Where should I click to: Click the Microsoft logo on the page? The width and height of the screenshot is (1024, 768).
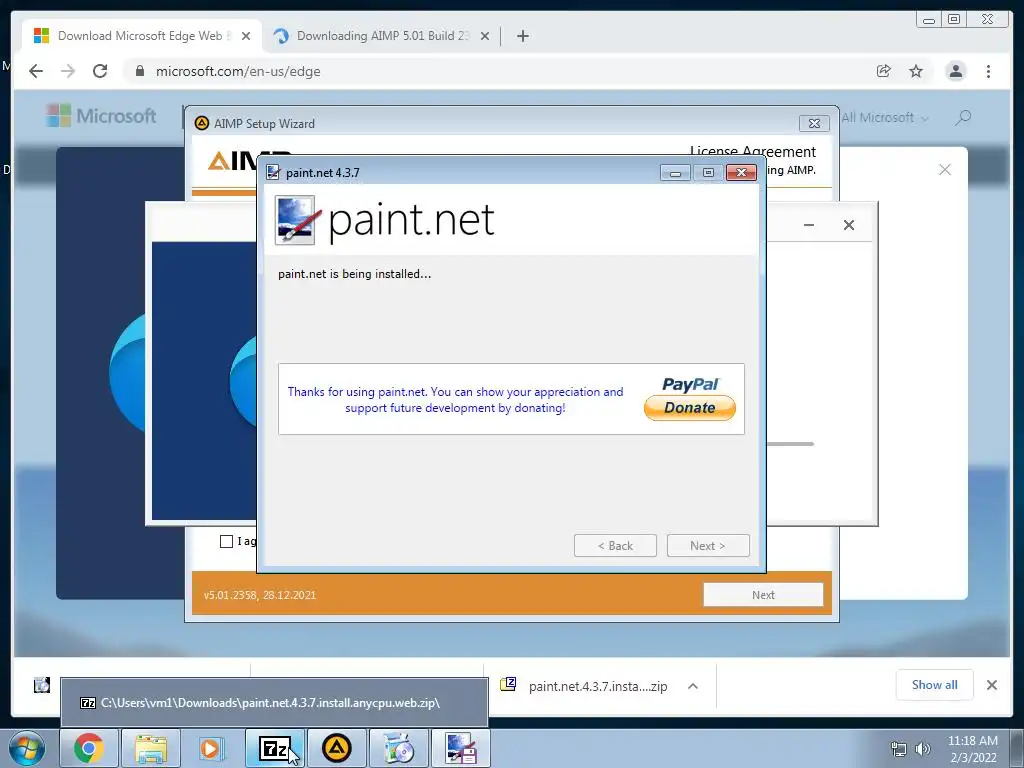[x=101, y=116]
